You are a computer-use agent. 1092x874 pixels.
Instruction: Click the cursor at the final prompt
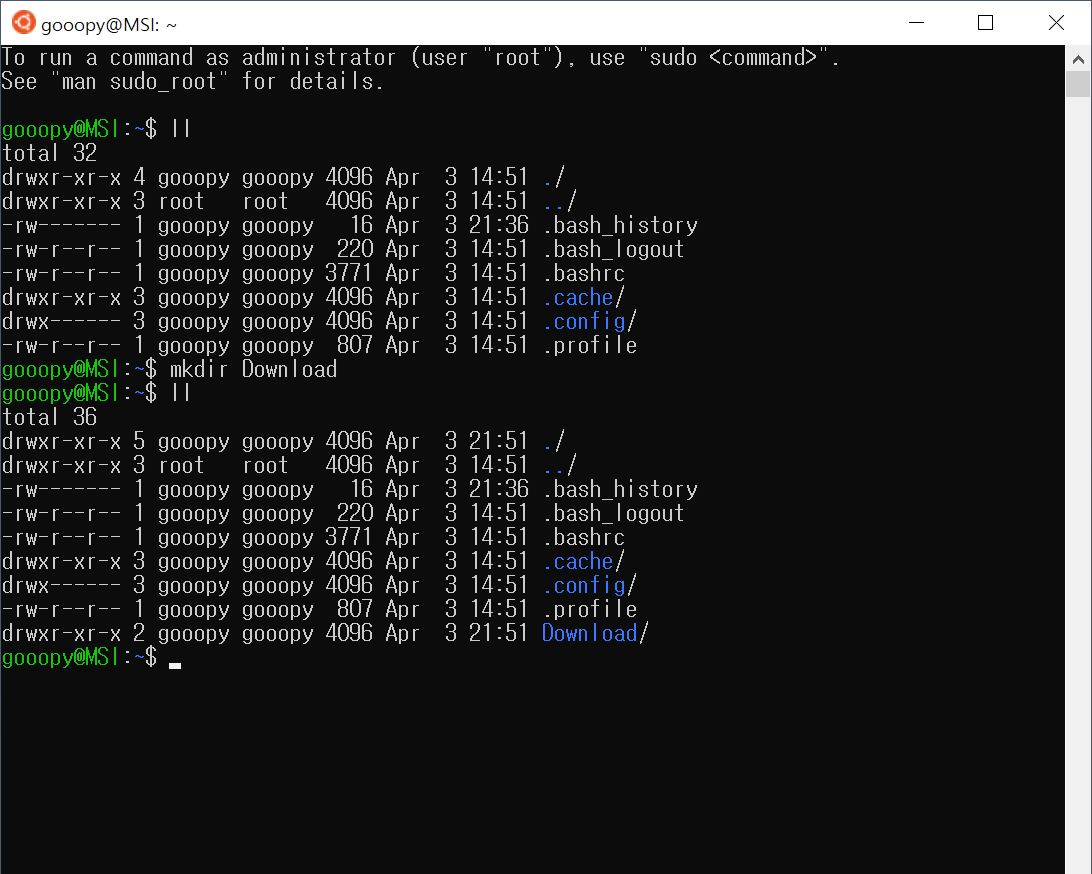(x=175, y=665)
